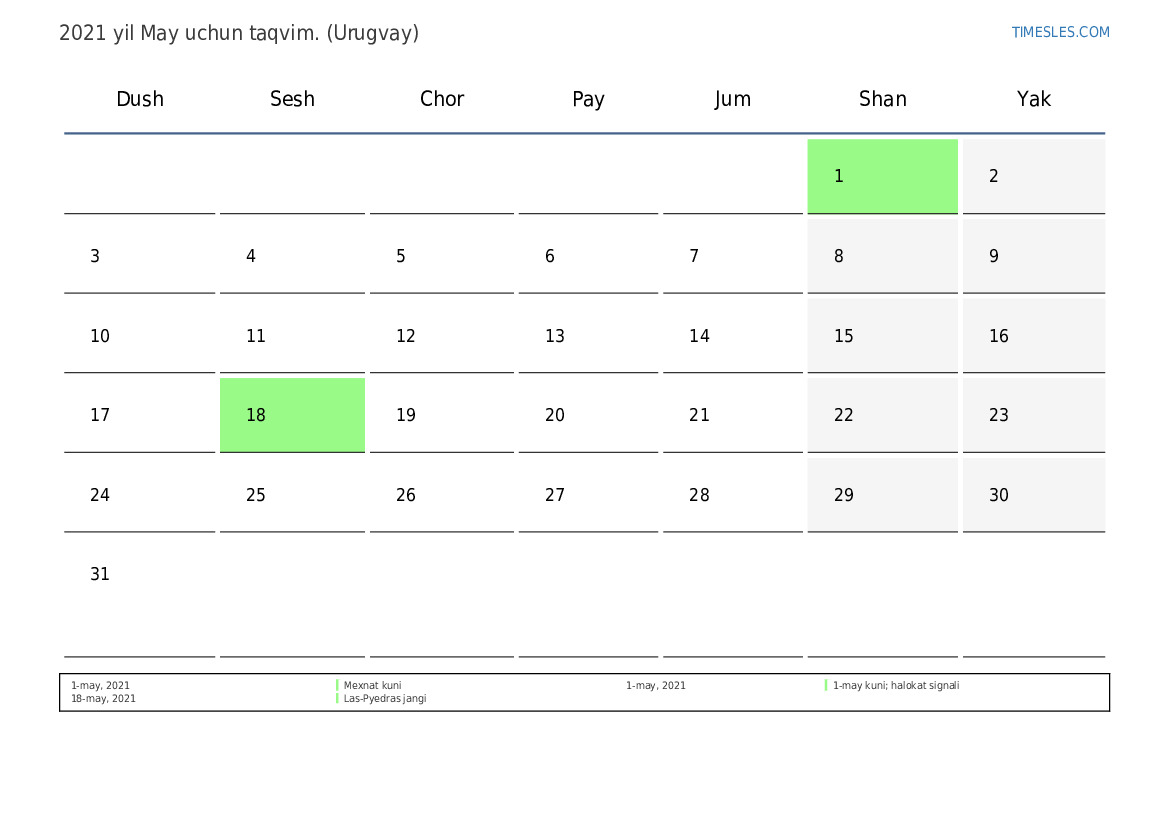Select day 3 in the calendar

[139, 256]
